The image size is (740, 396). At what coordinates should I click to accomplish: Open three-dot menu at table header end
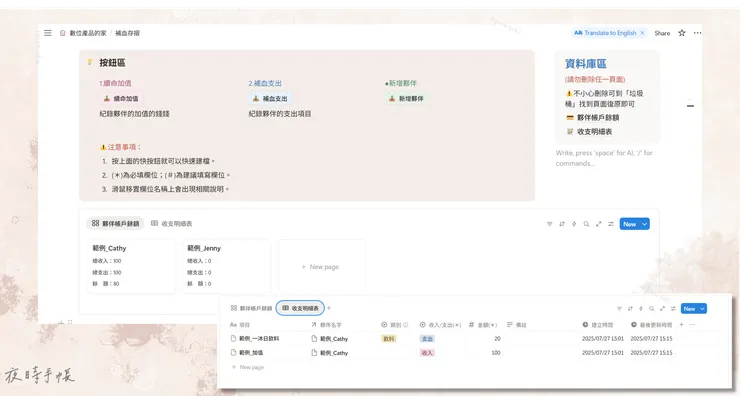692,325
